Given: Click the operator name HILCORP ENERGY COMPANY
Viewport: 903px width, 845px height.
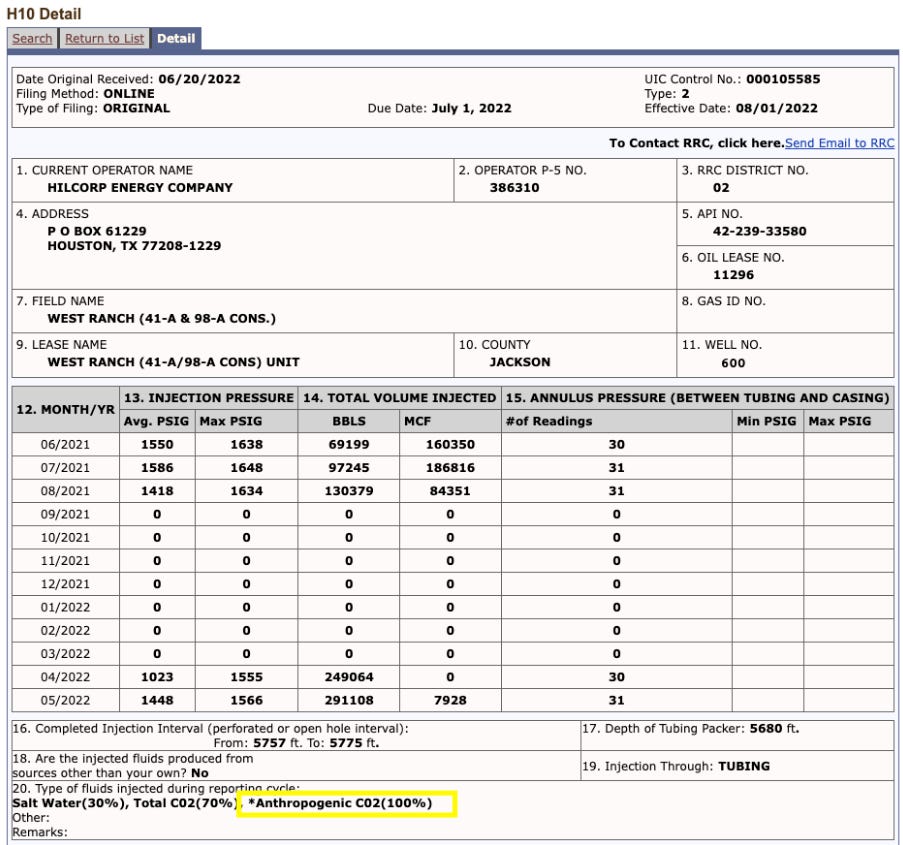Looking at the screenshot, I should click(140, 187).
